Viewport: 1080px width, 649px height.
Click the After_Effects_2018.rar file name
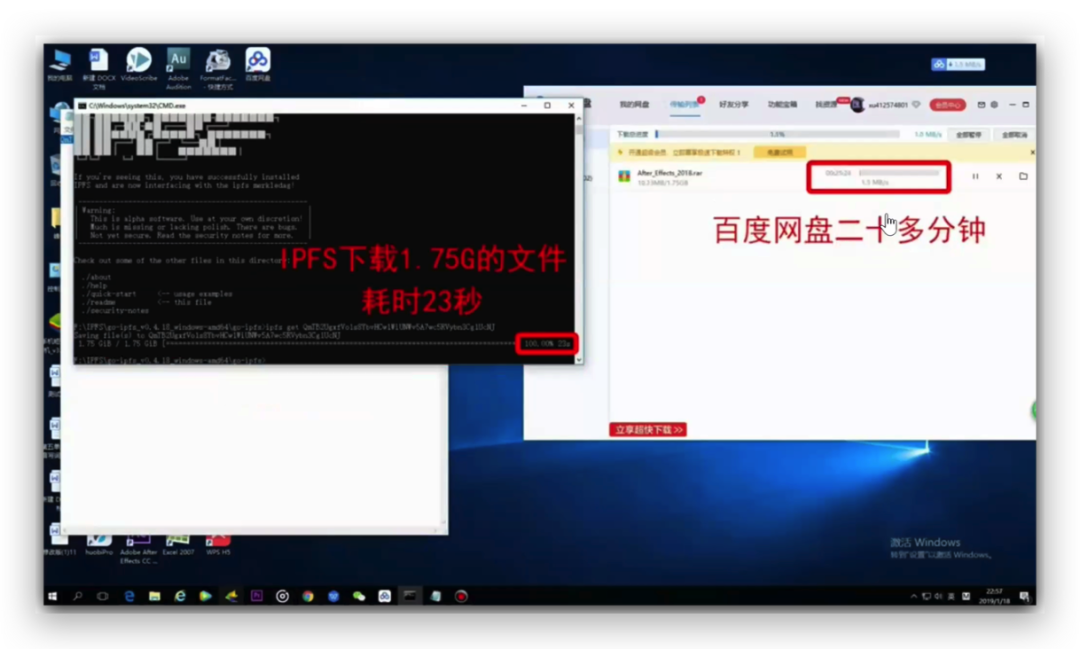pyautogui.click(x=669, y=173)
